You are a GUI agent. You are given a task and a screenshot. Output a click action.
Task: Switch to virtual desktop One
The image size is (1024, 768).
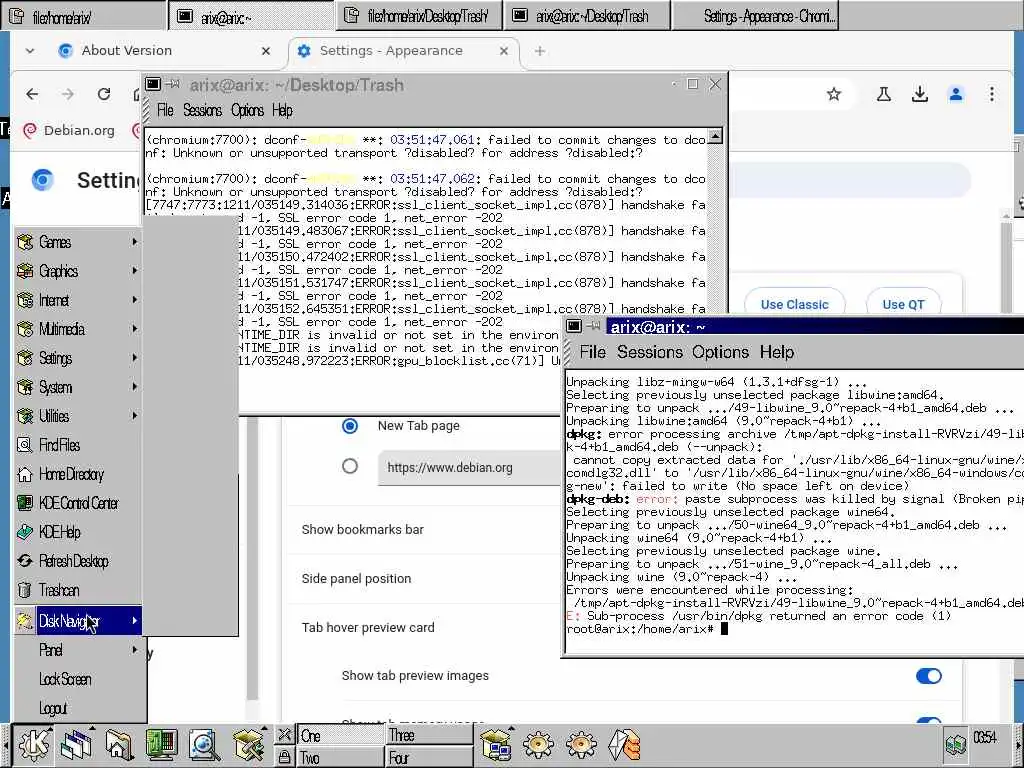(340, 735)
